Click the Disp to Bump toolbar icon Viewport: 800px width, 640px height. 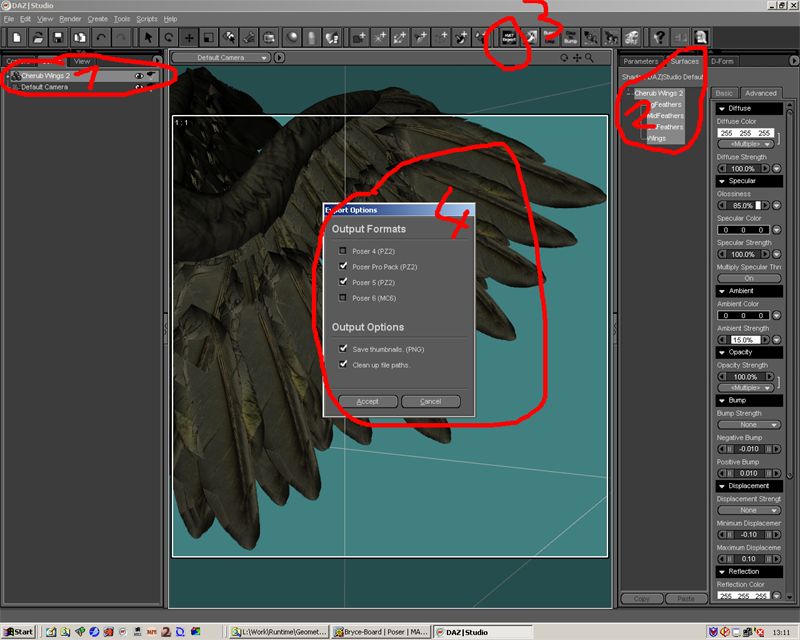pos(570,37)
